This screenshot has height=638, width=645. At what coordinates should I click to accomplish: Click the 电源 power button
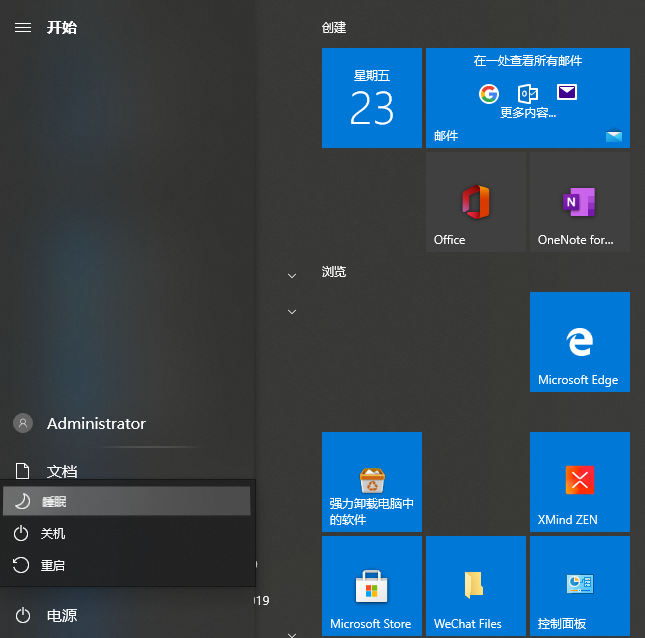(x=60, y=616)
